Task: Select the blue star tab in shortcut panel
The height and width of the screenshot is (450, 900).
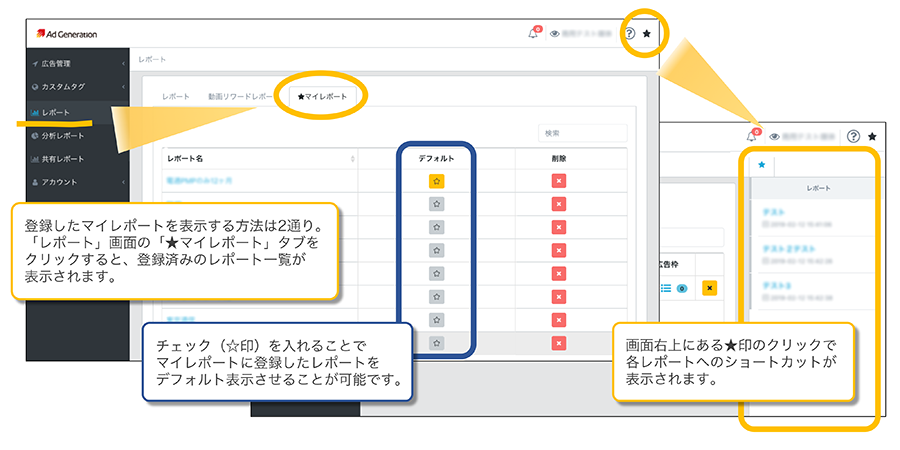Action: pos(762,165)
